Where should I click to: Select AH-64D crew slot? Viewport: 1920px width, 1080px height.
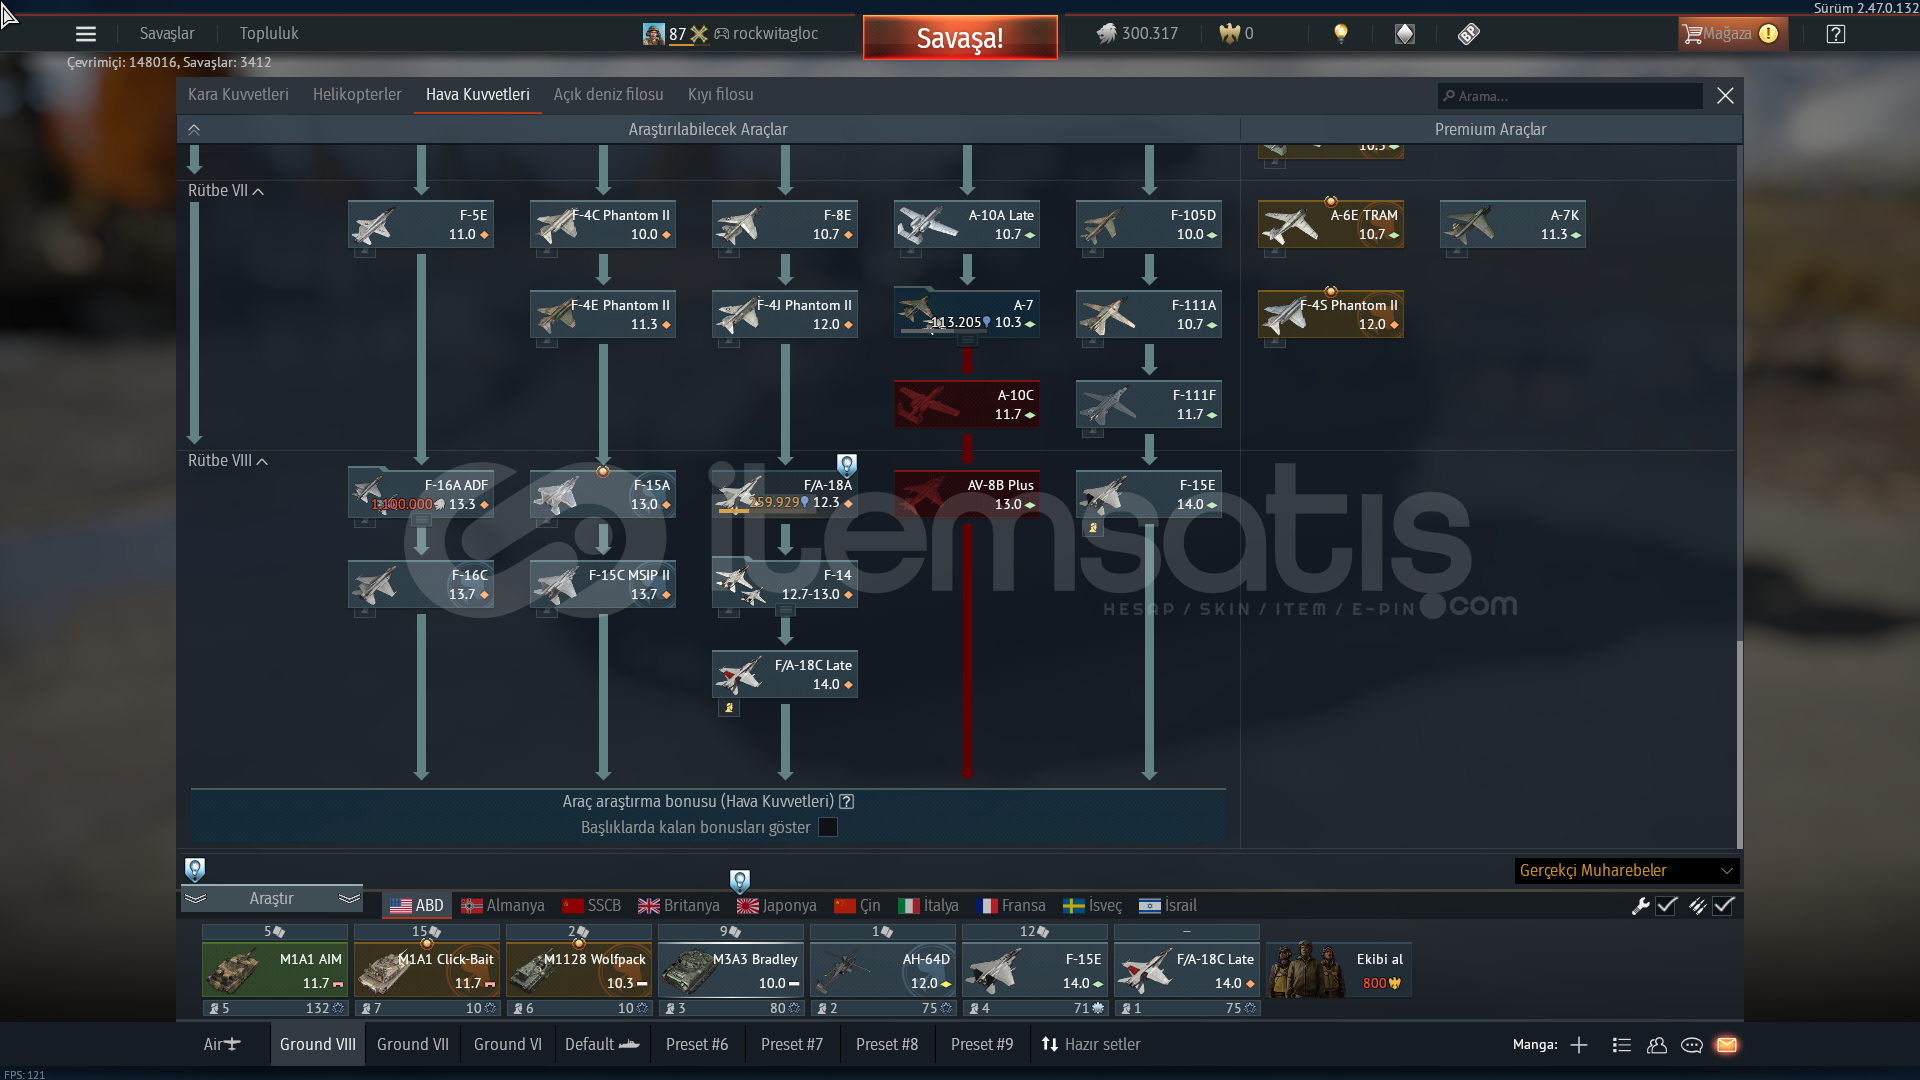883,970
